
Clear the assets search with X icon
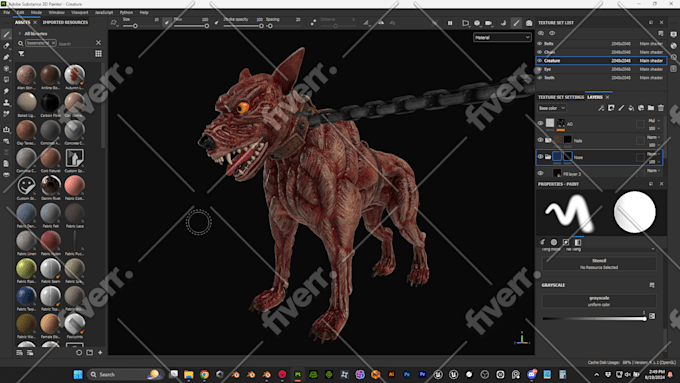pos(98,43)
